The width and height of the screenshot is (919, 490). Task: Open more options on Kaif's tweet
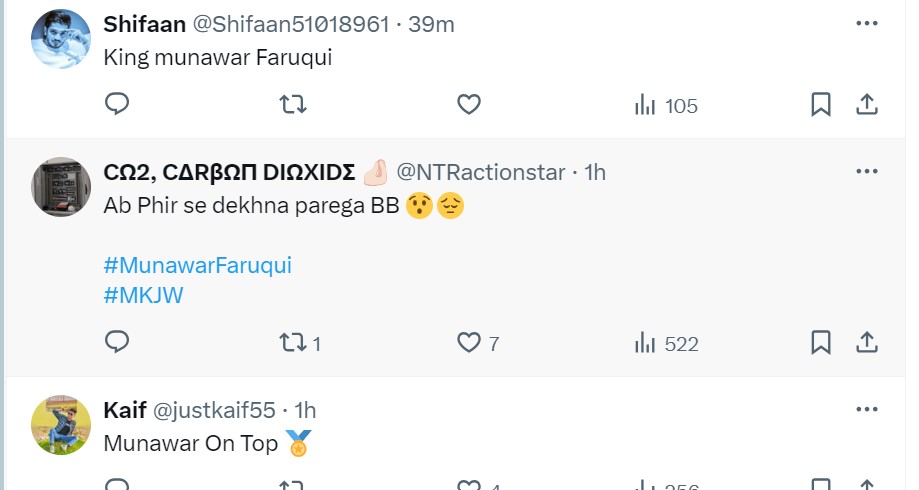[x=867, y=410]
